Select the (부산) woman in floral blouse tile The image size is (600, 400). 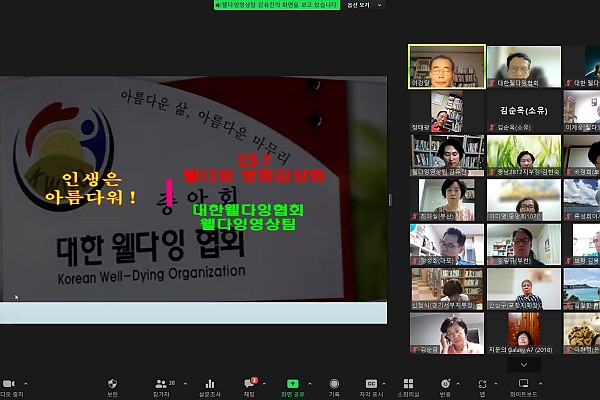[x=447, y=200]
